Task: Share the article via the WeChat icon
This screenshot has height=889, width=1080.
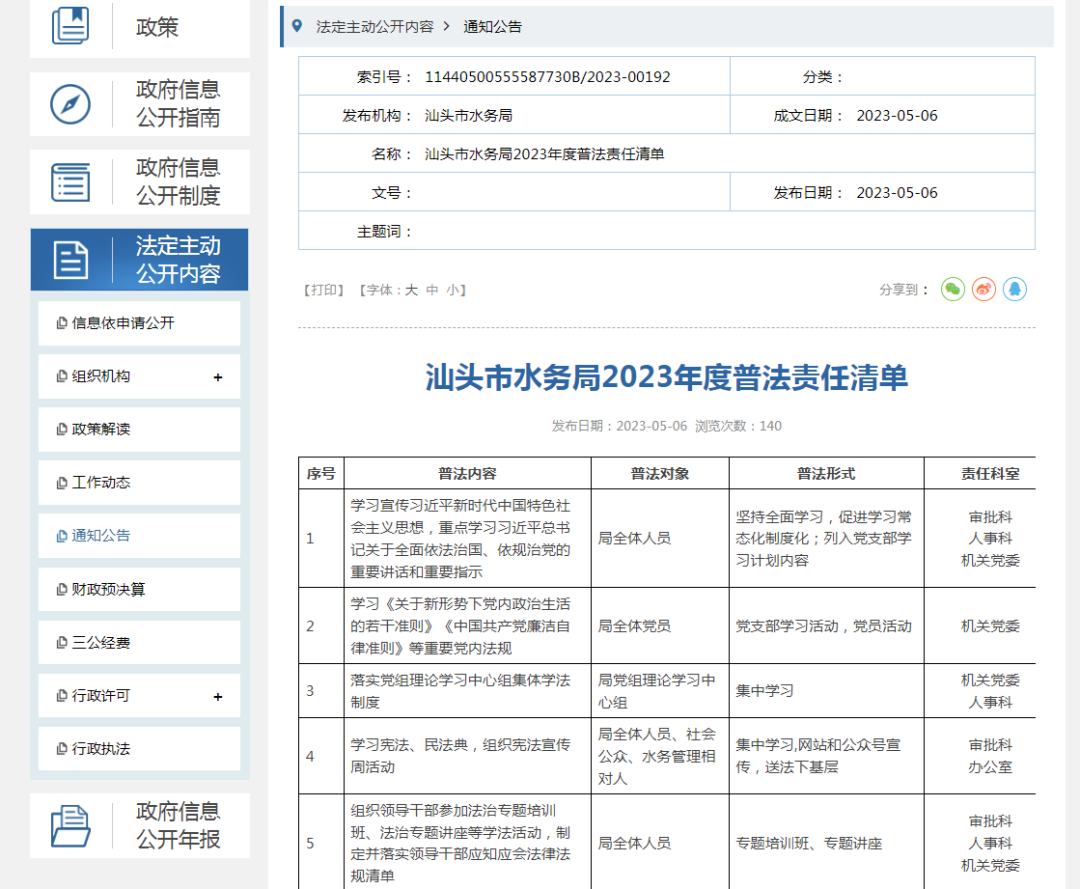Action: (x=951, y=289)
